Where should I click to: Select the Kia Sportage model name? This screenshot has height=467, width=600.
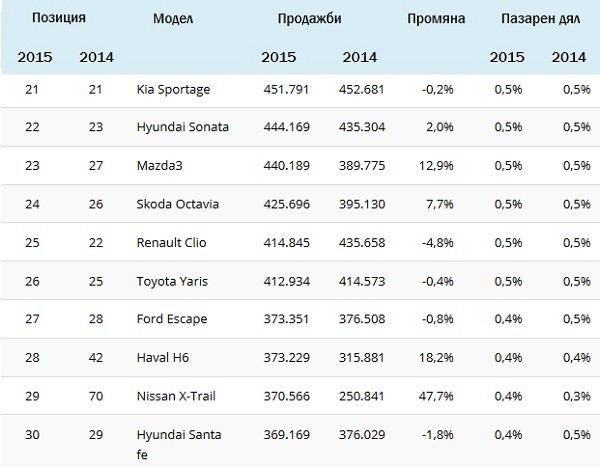pos(173,90)
